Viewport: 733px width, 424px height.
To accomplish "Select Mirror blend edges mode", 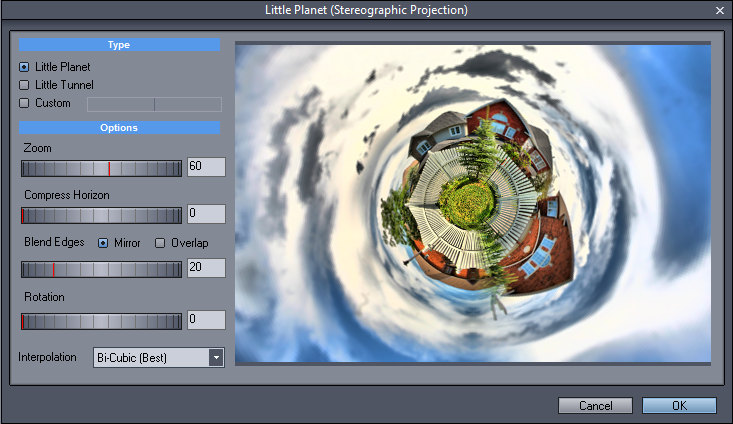I will [103, 243].
